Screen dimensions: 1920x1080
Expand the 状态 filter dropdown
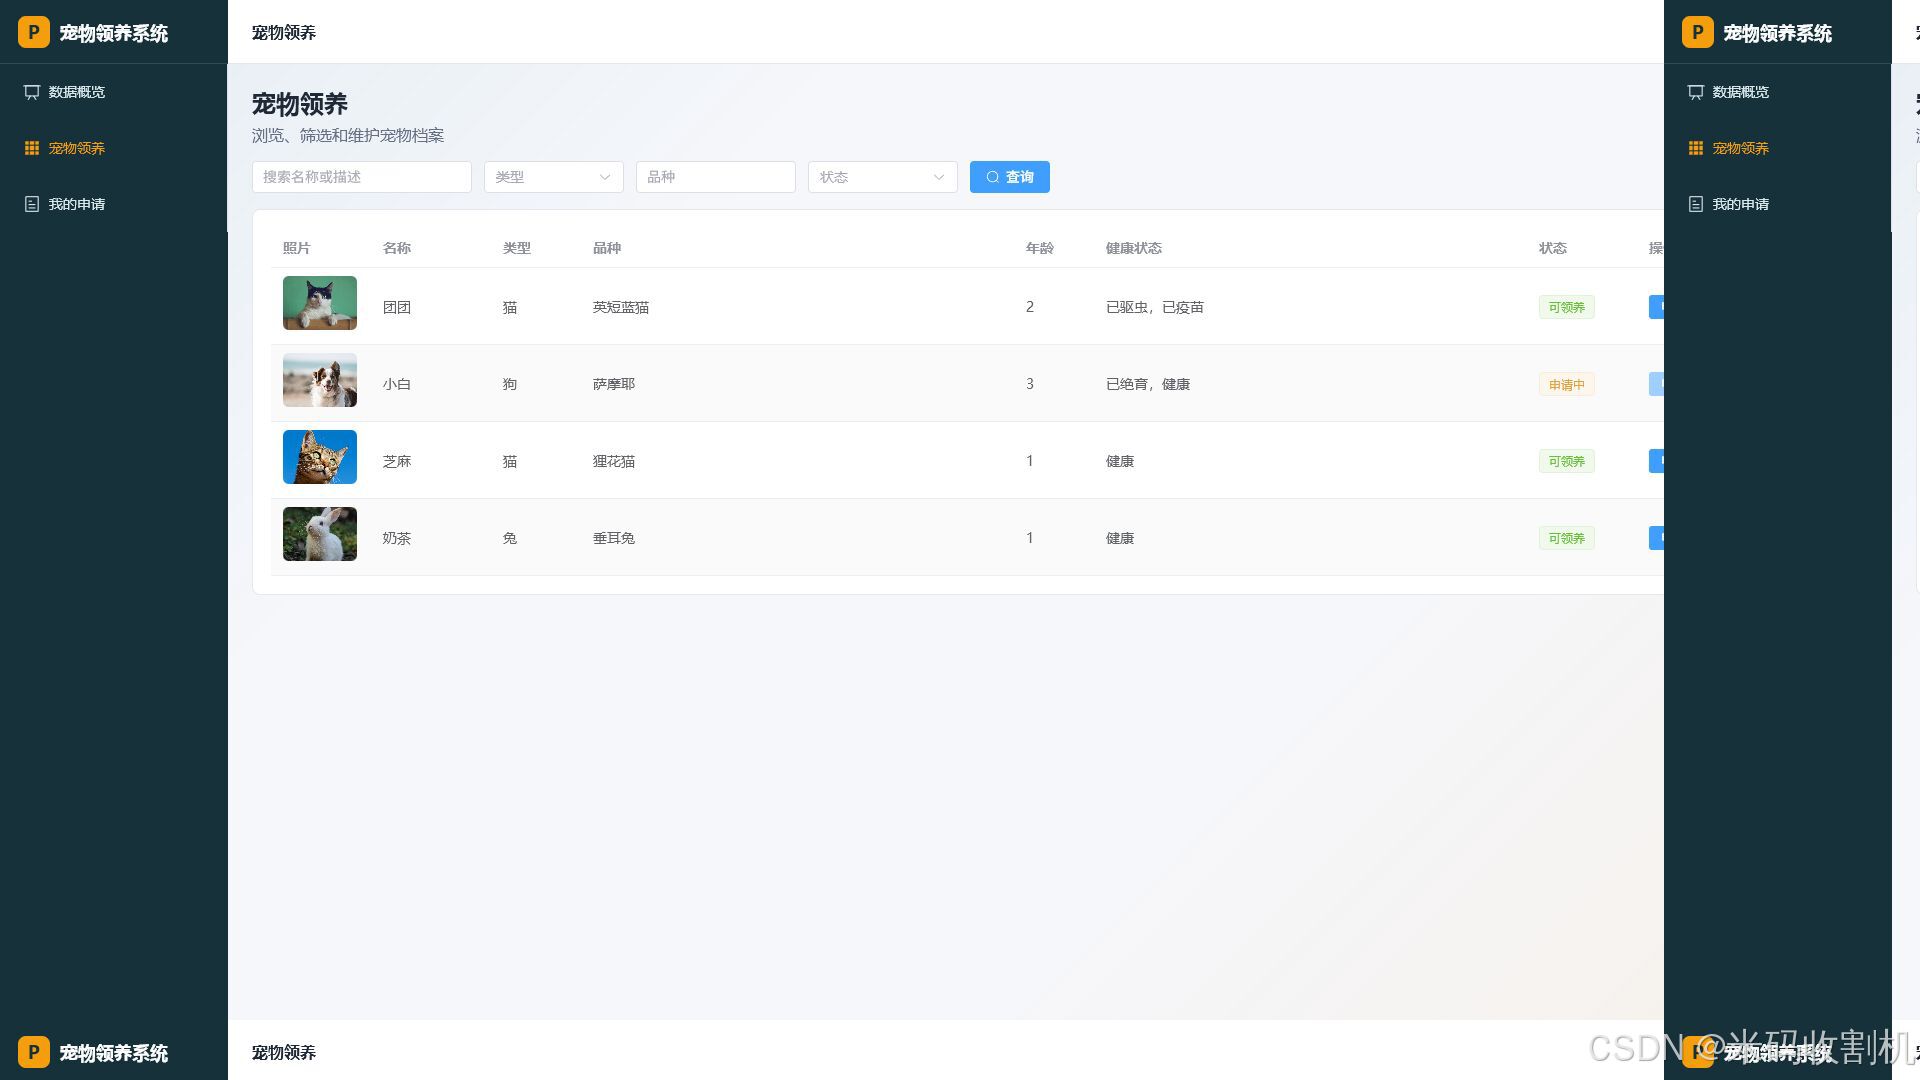click(x=883, y=177)
